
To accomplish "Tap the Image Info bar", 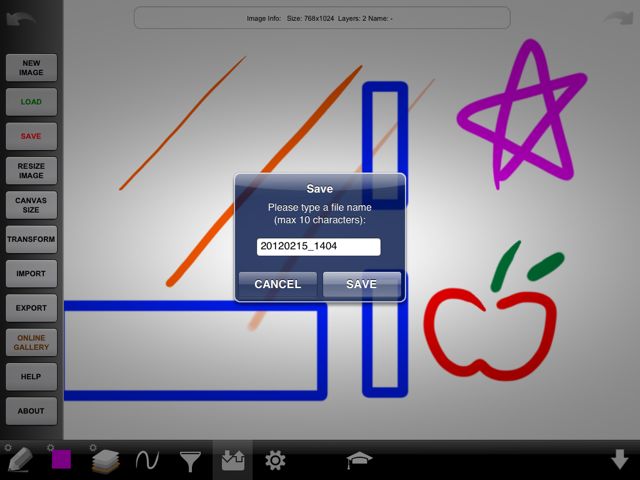I will [322, 18].
